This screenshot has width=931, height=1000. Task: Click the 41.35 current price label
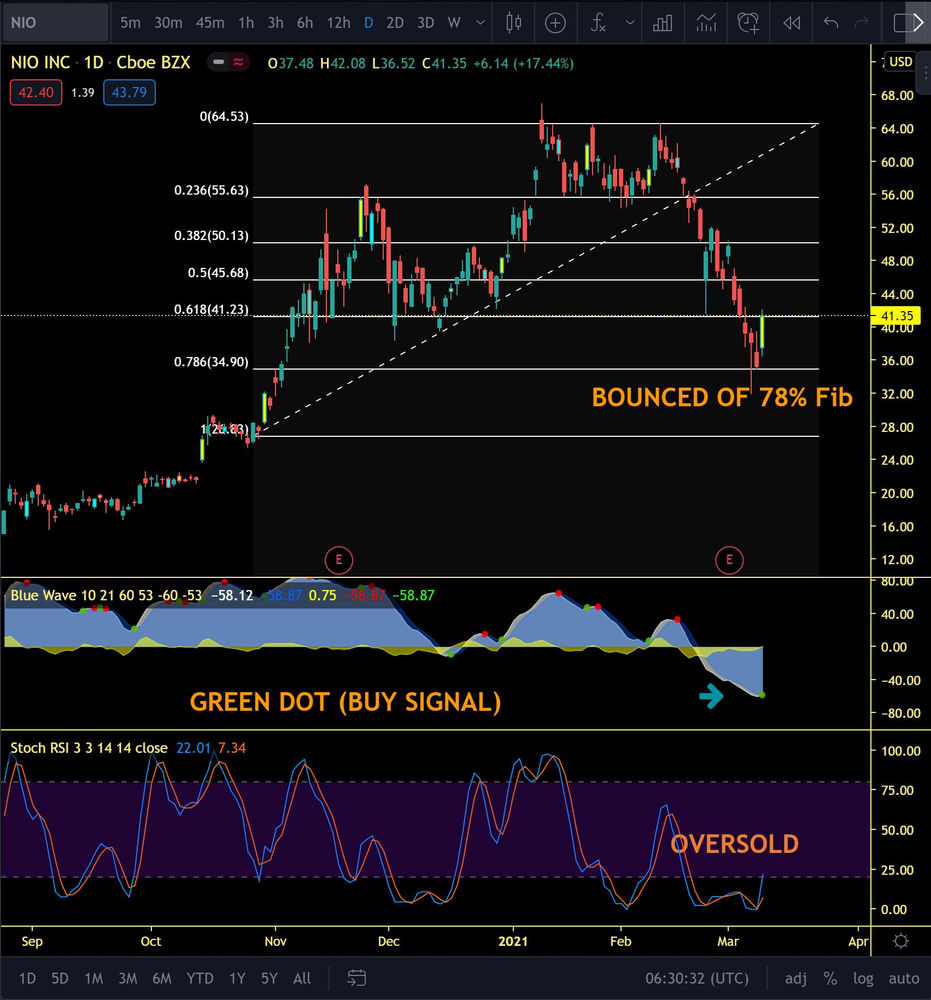pyautogui.click(x=896, y=316)
